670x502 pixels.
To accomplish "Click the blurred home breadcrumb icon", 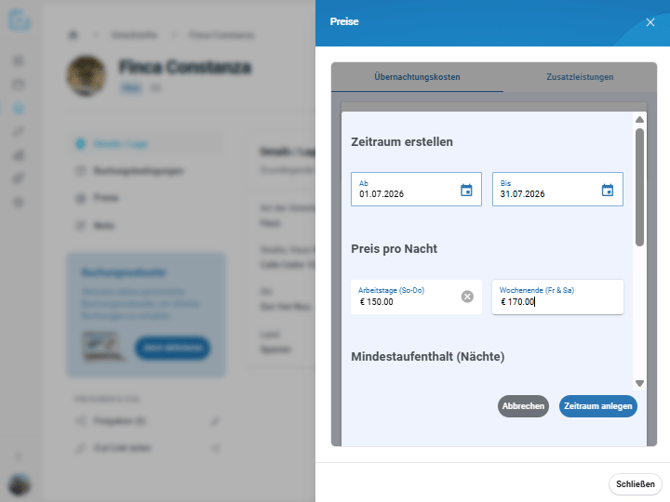I will point(73,35).
